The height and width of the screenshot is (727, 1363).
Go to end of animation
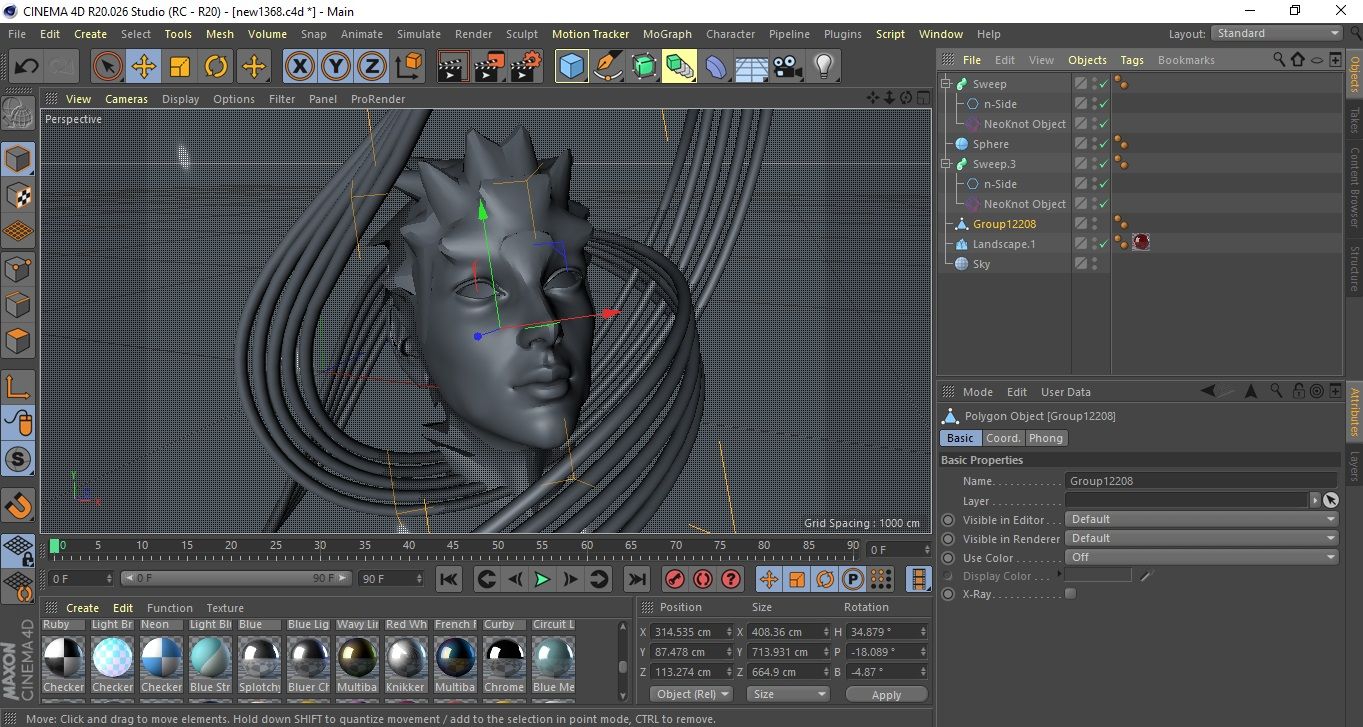pyautogui.click(x=636, y=579)
